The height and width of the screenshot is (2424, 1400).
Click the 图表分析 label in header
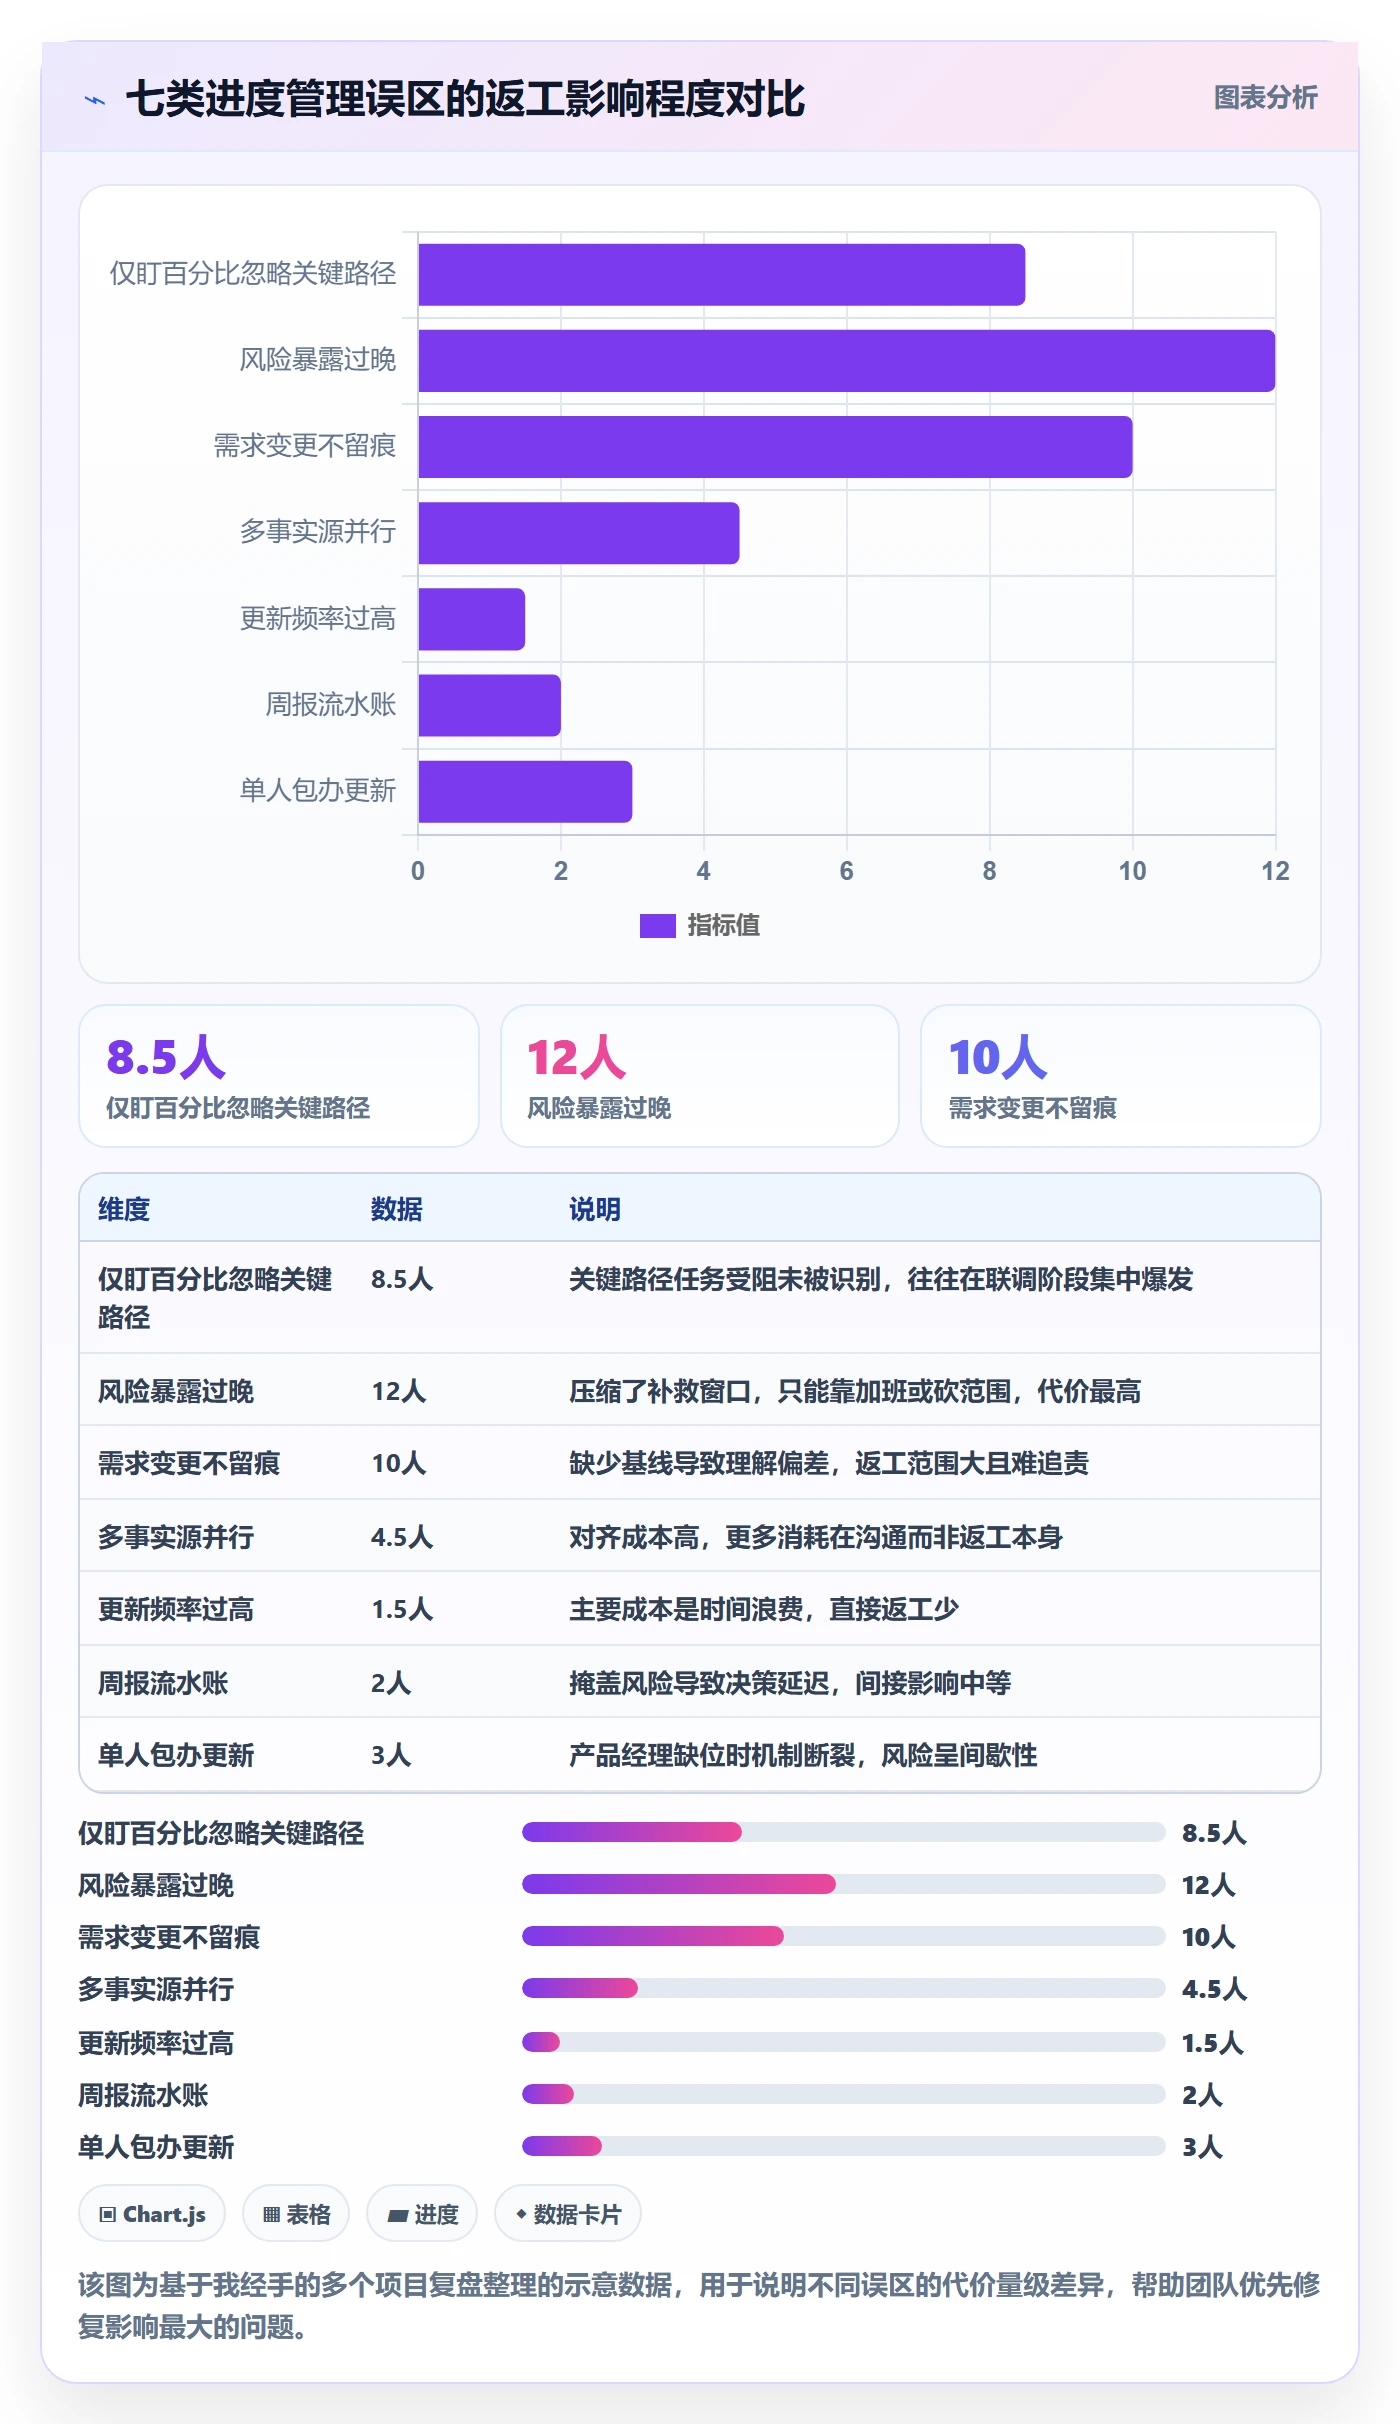tap(1265, 98)
